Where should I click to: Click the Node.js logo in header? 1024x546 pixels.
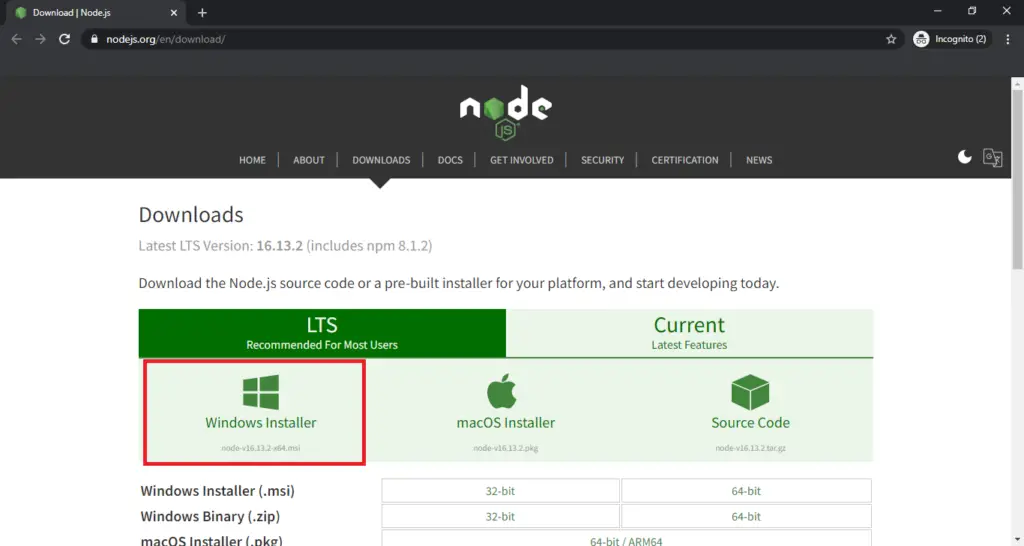pyautogui.click(x=505, y=114)
